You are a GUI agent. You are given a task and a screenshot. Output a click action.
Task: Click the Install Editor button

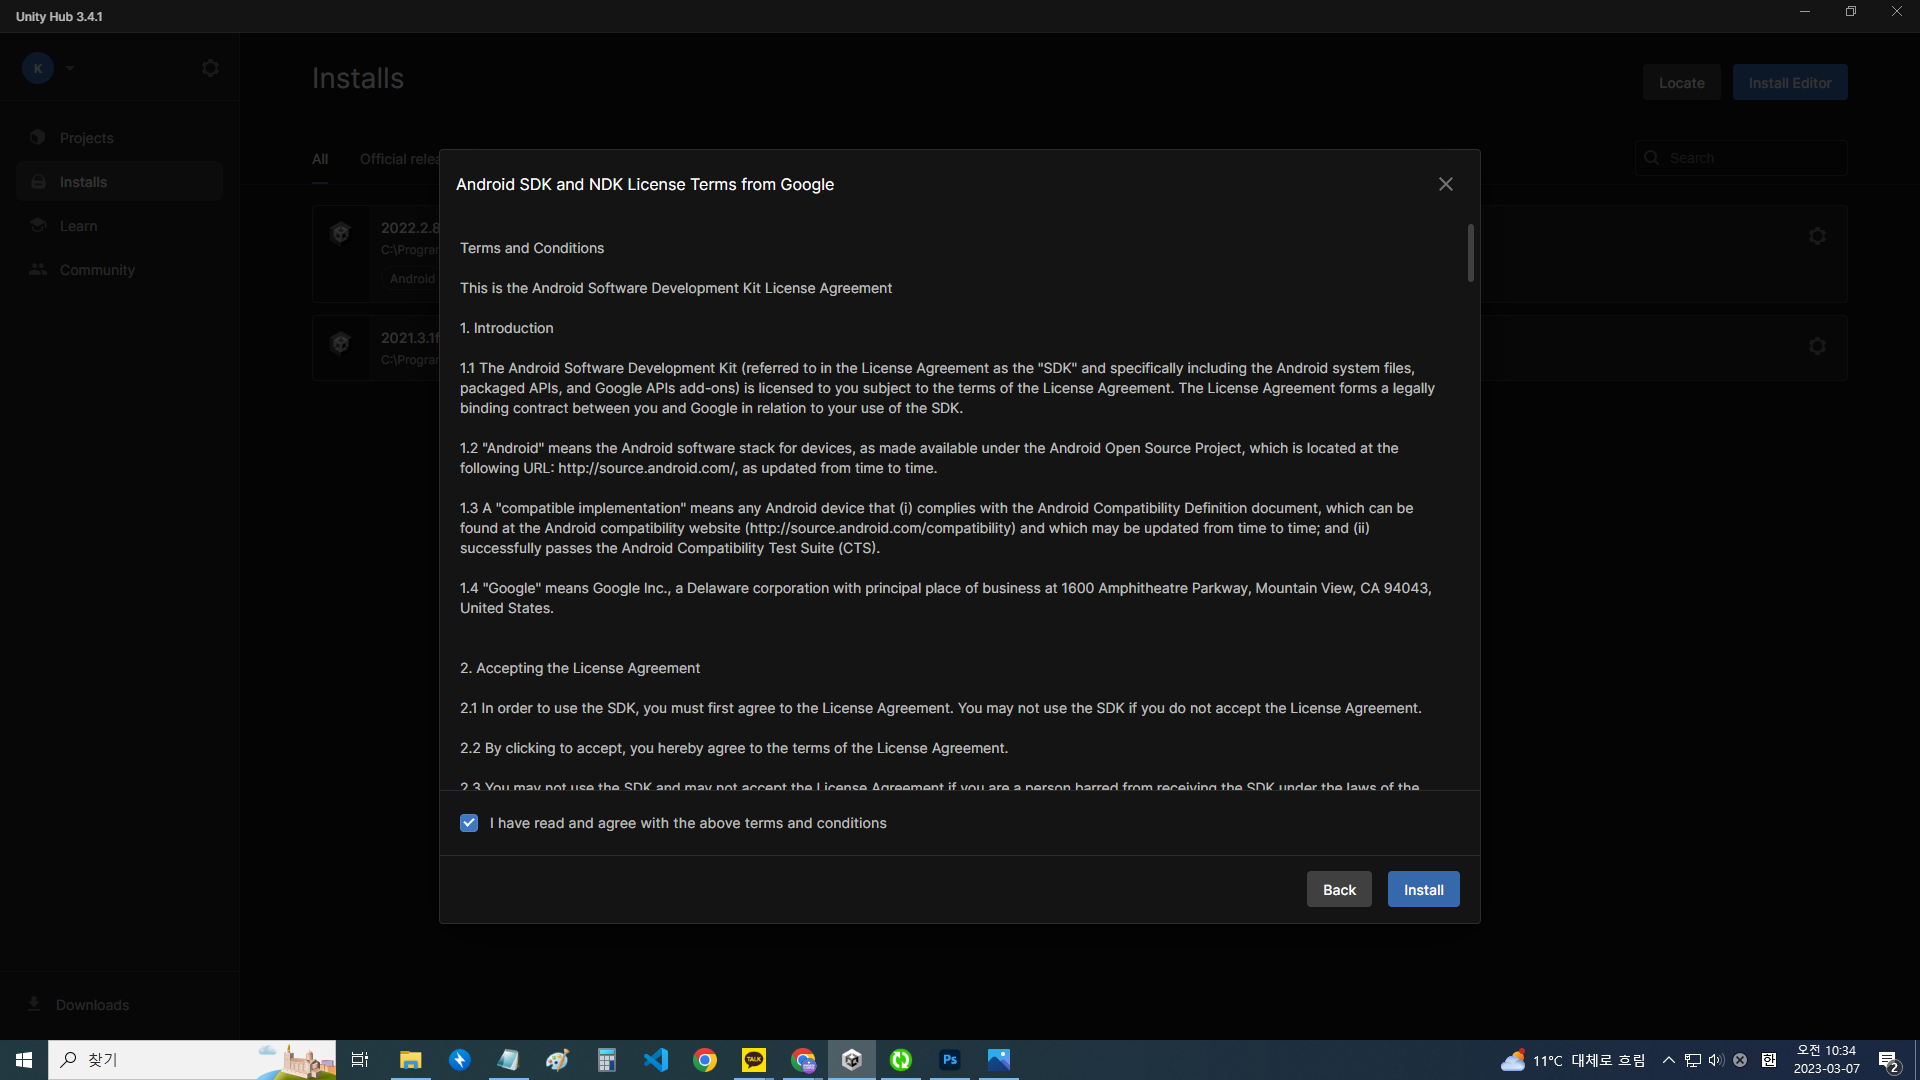coord(1790,82)
